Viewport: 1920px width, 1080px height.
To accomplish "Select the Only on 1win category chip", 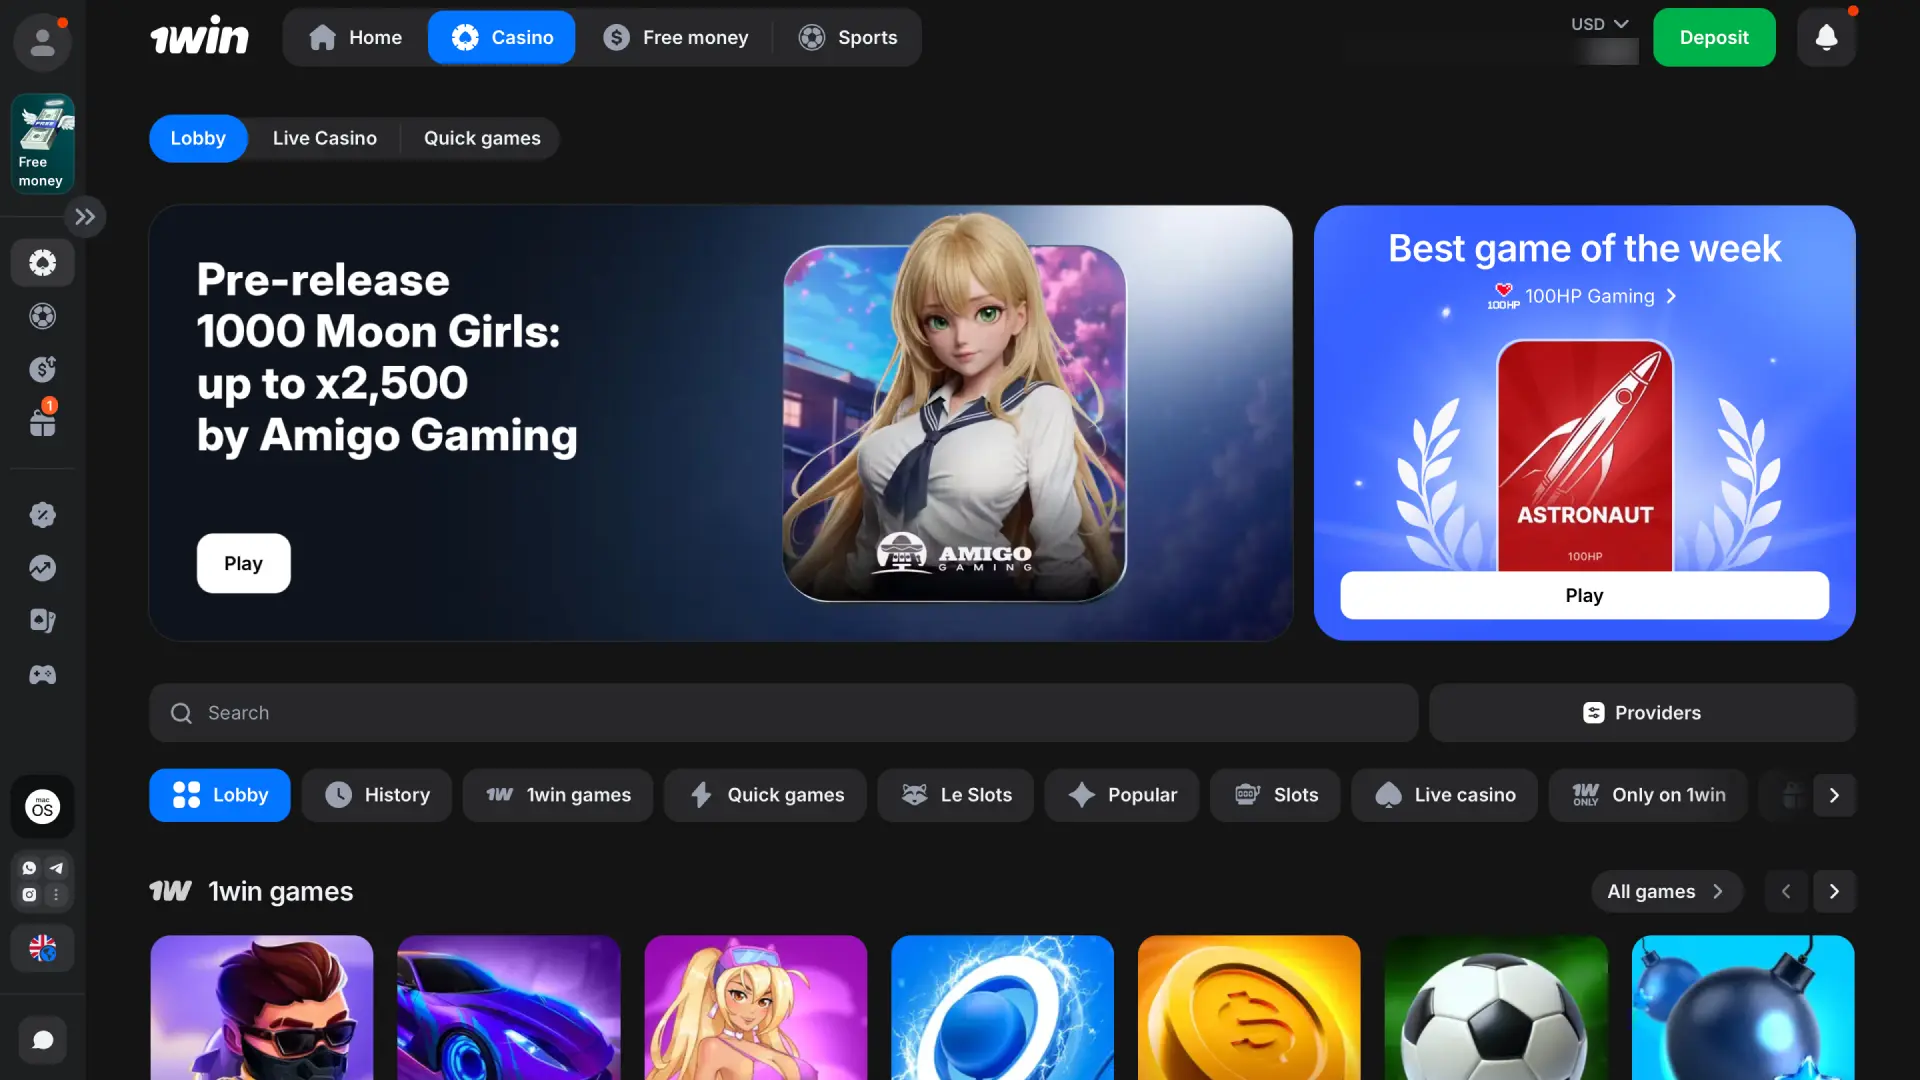I will [x=1648, y=795].
